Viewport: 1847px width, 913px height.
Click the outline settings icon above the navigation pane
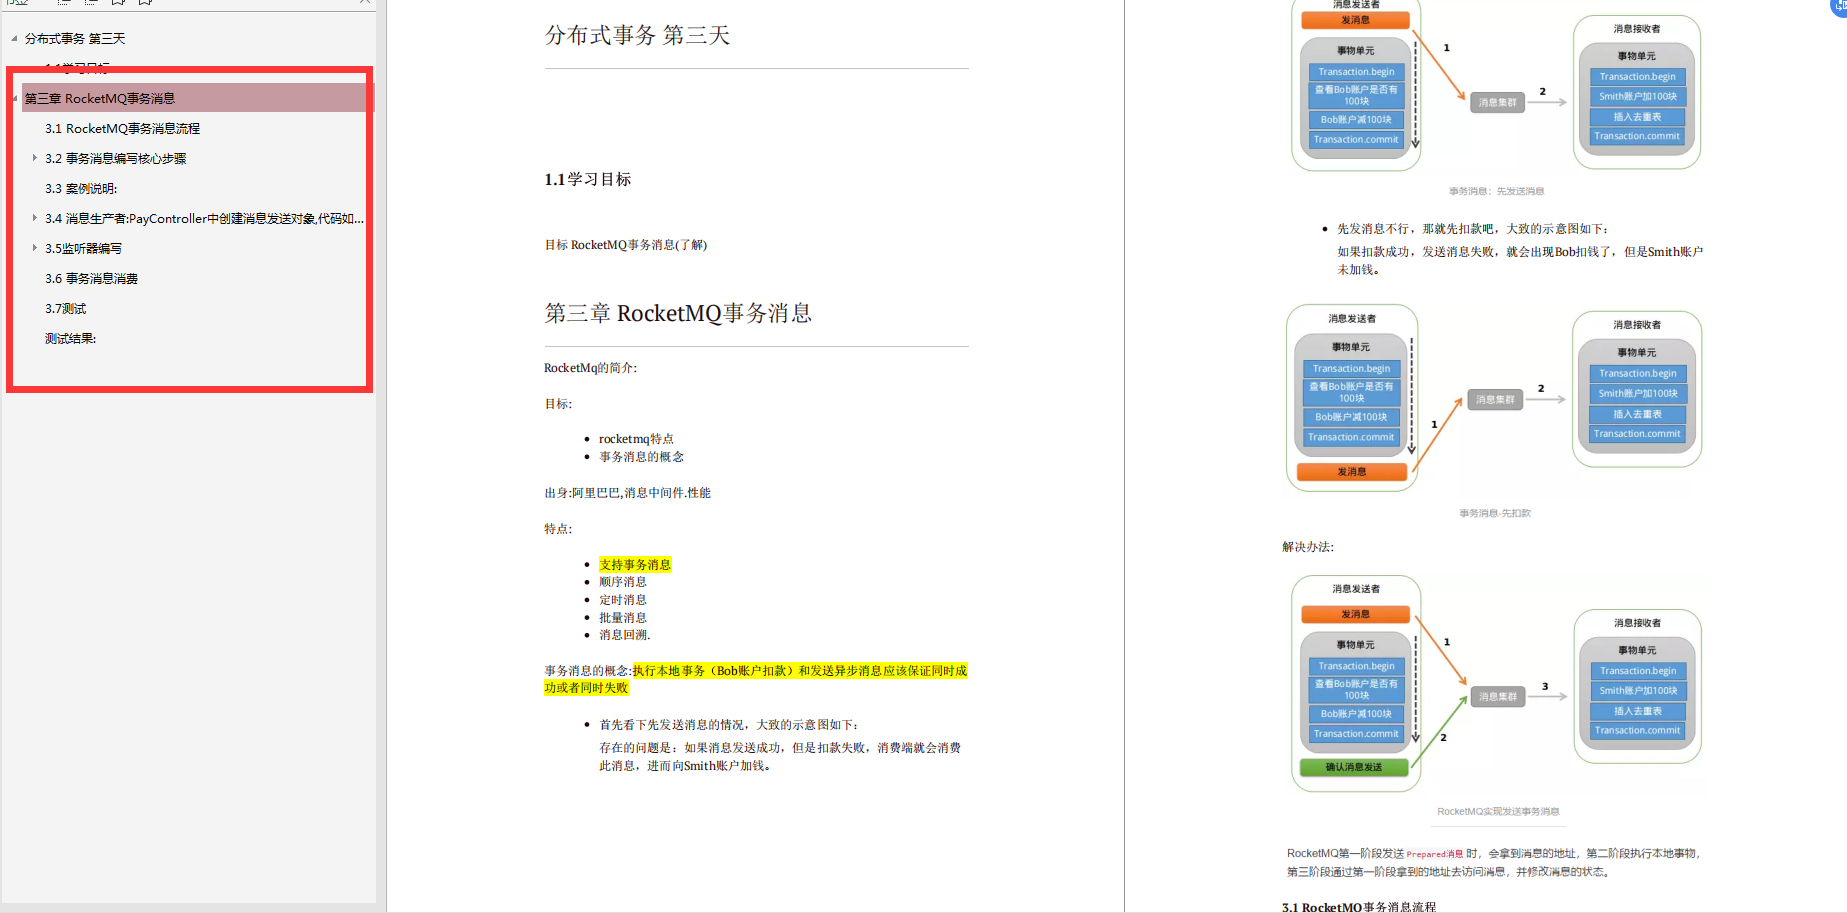15,2
